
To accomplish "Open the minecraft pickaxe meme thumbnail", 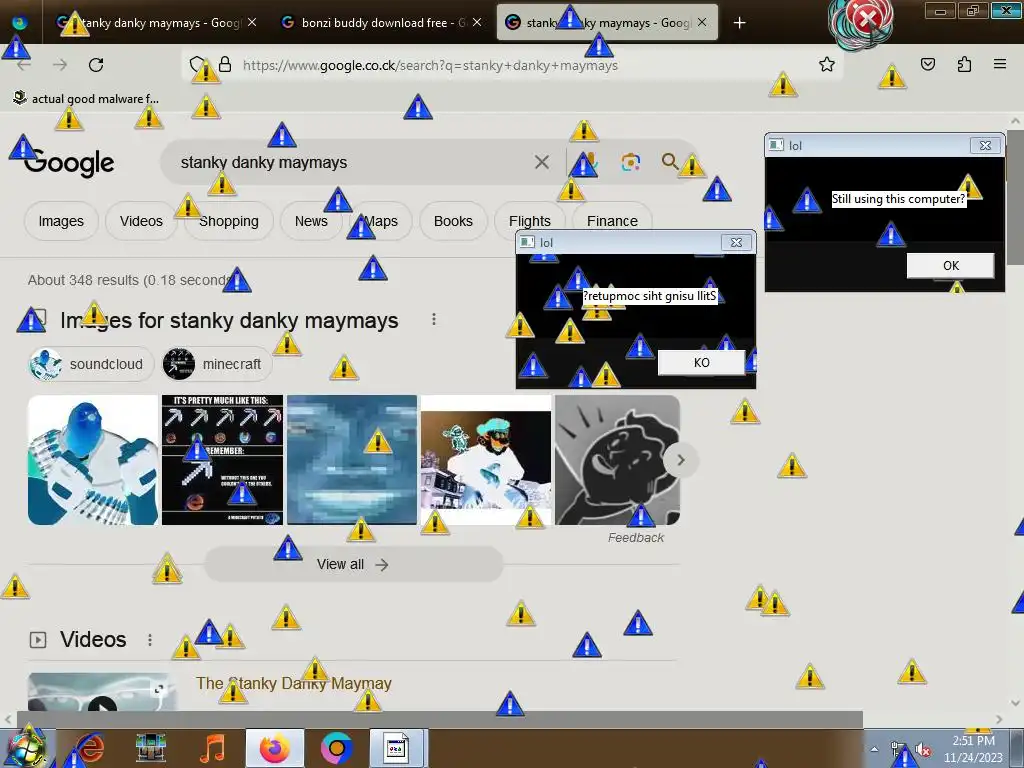I will pyautogui.click(x=222, y=460).
